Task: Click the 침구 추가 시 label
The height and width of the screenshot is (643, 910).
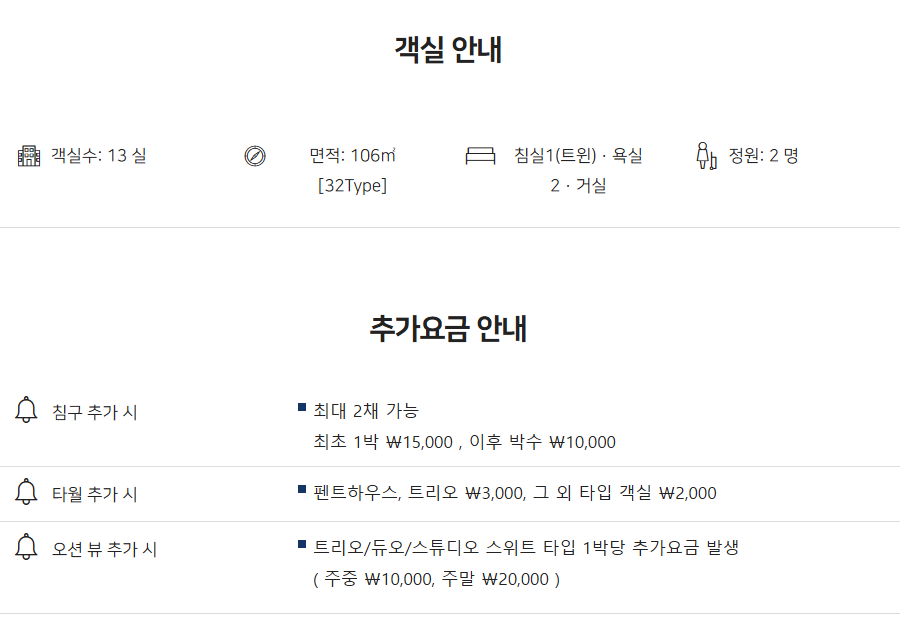Action: (x=95, y=412)
